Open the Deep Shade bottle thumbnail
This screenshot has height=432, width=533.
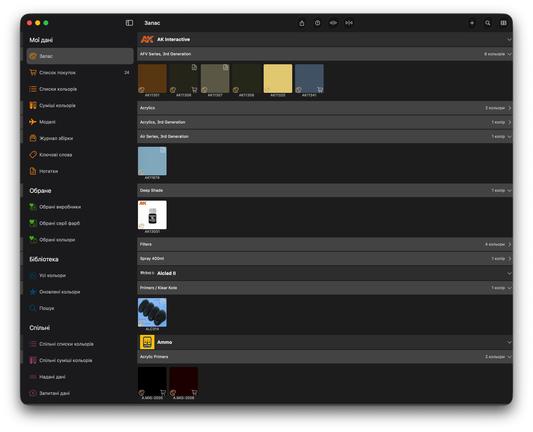pyautogui.click(x=152, y=215)
